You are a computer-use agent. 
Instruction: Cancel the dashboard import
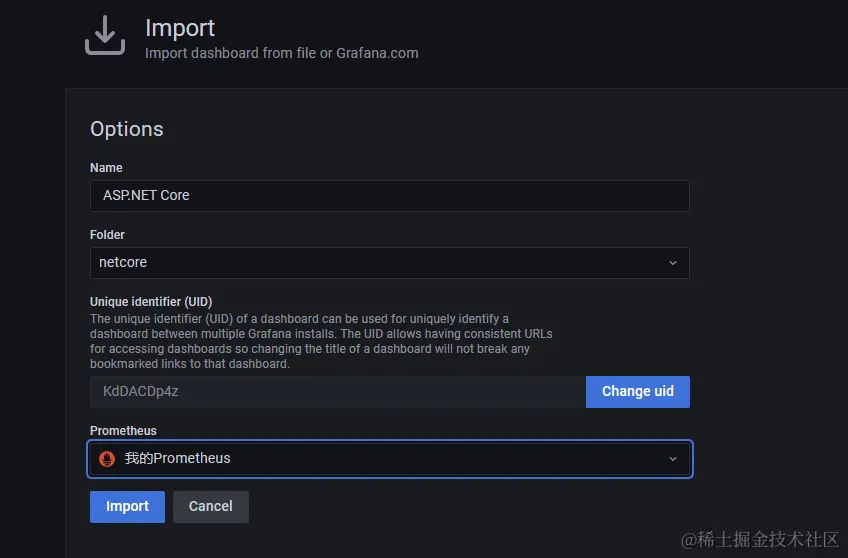[x=210, y=507]
